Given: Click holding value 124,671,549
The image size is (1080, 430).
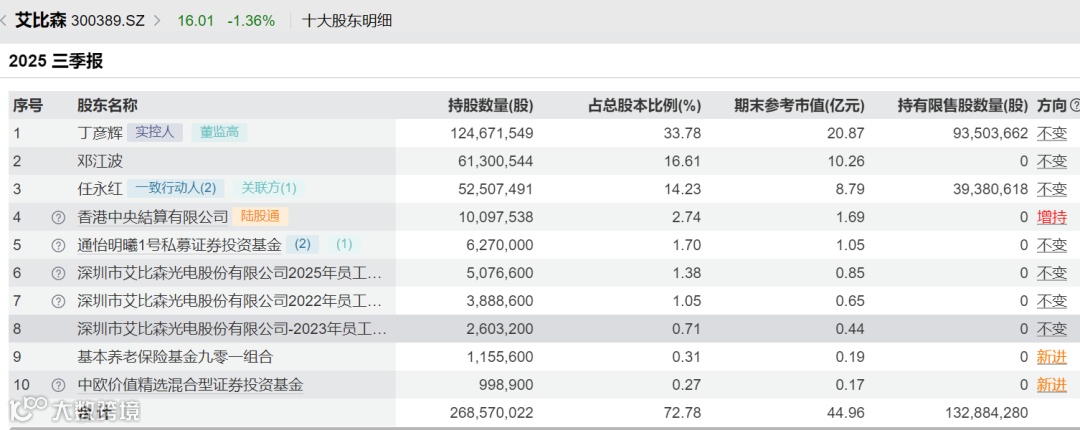Looking at the screenshot, I should [x=490, y=134].
